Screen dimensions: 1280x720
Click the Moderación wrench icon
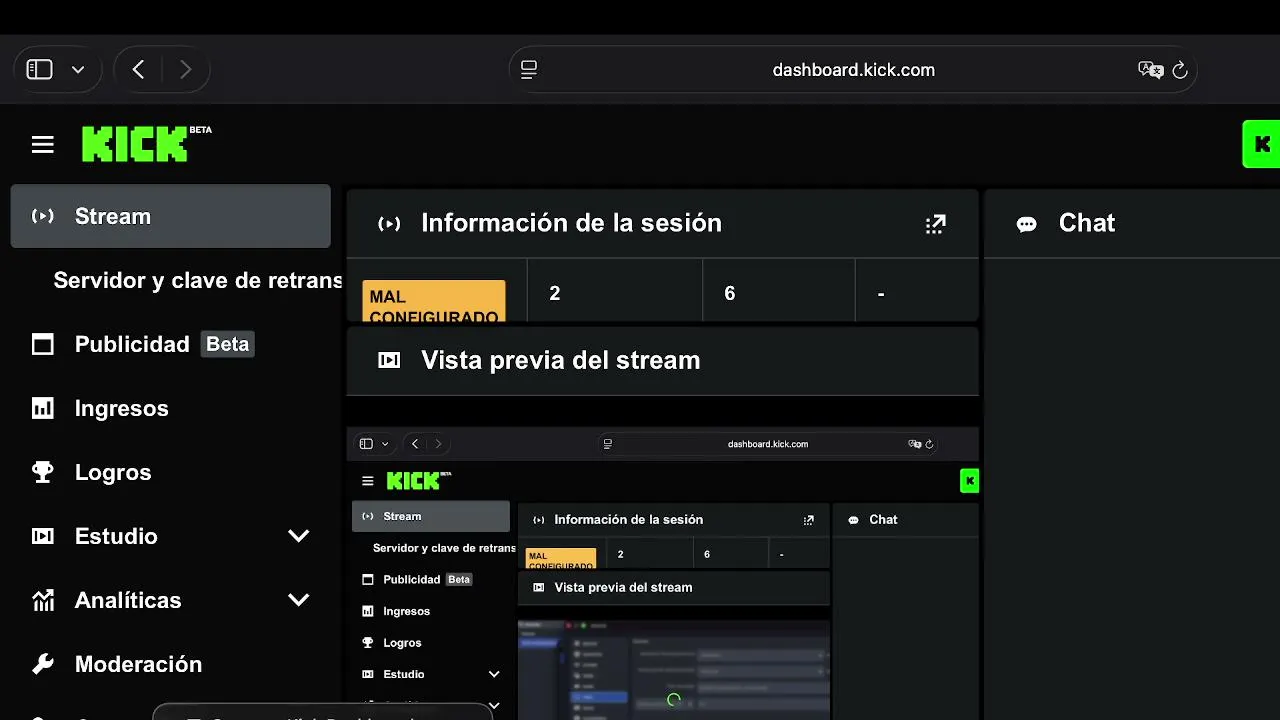tap(43, 664)
